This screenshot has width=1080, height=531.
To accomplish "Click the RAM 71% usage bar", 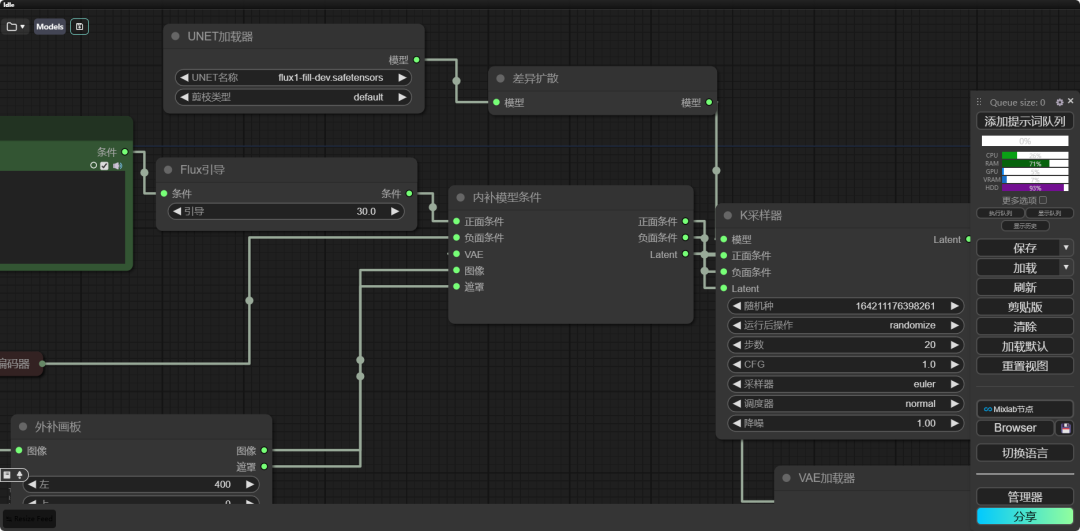I will tap(1035, 163).
